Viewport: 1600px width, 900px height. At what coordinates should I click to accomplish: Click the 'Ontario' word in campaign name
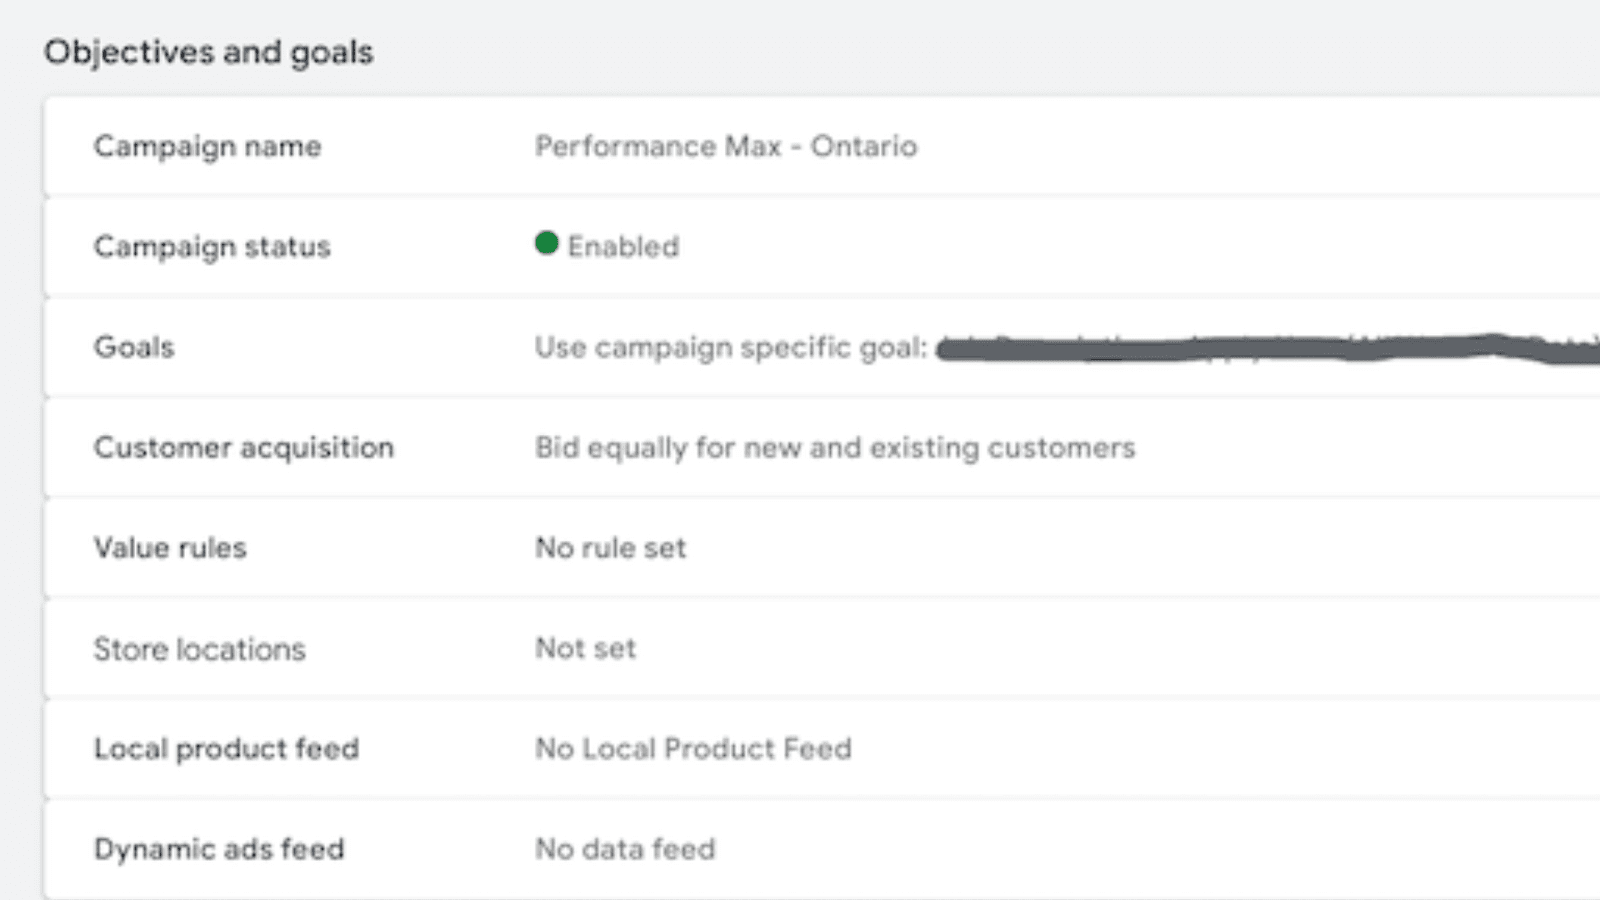tap(863, 146)
